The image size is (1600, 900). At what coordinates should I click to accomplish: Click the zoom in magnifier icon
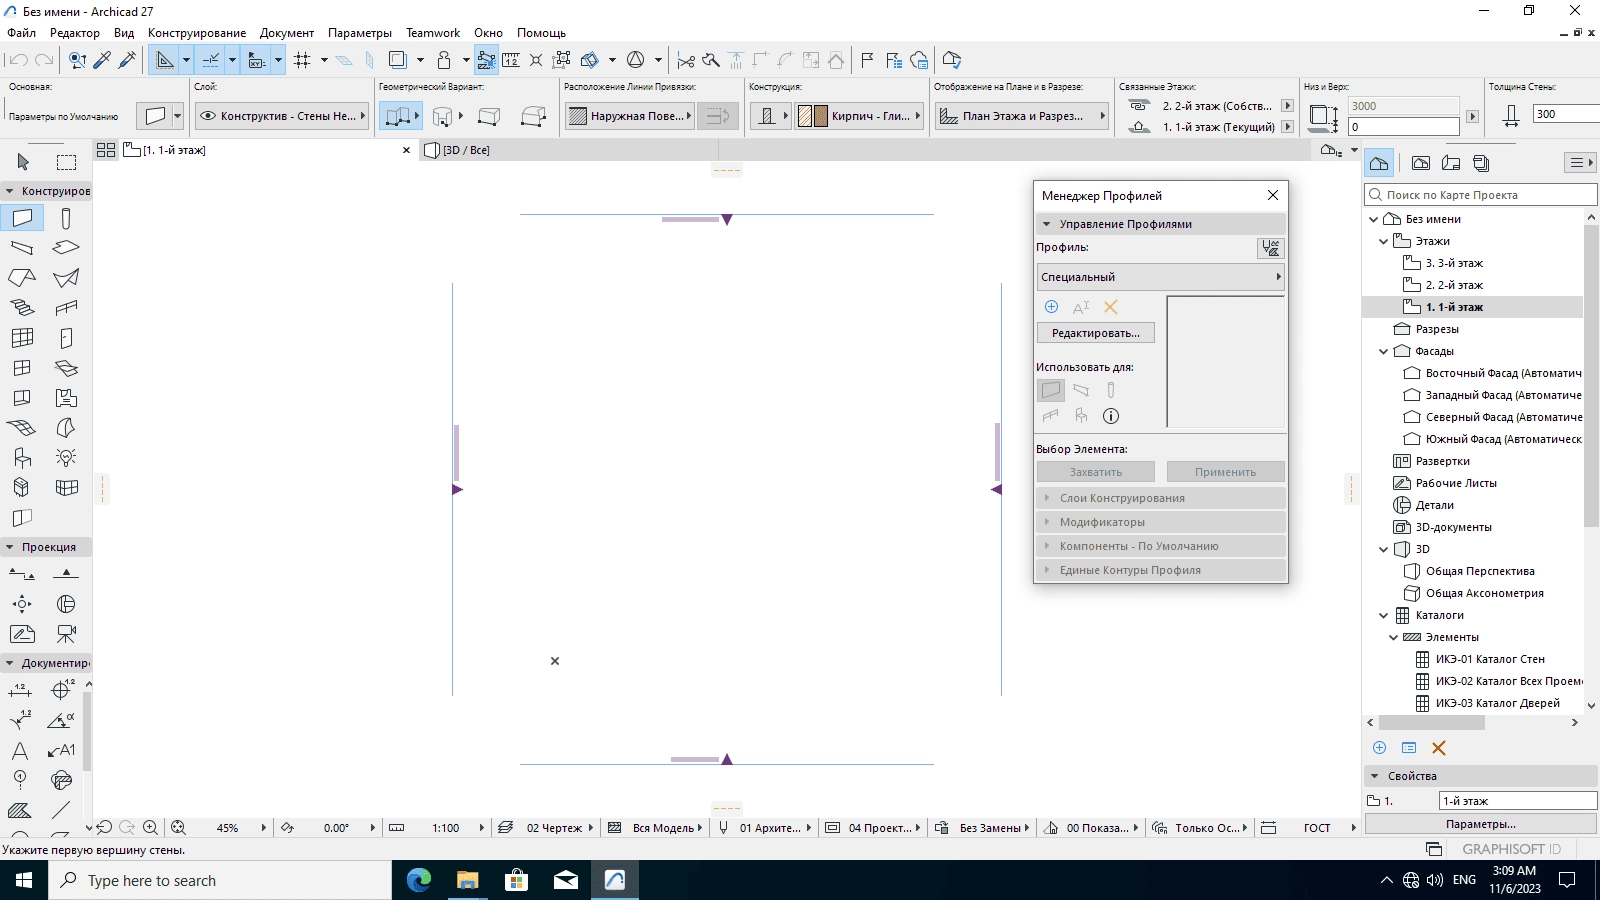pyautogui.click(x=150, y=827)
